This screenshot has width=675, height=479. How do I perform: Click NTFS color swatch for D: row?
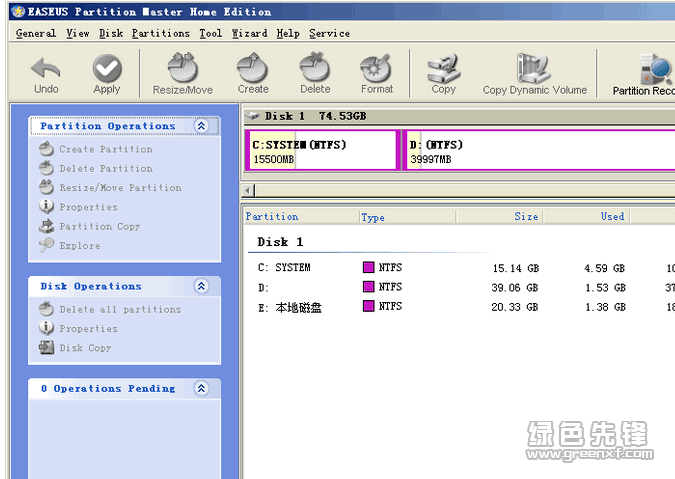(x=368, y=287)
